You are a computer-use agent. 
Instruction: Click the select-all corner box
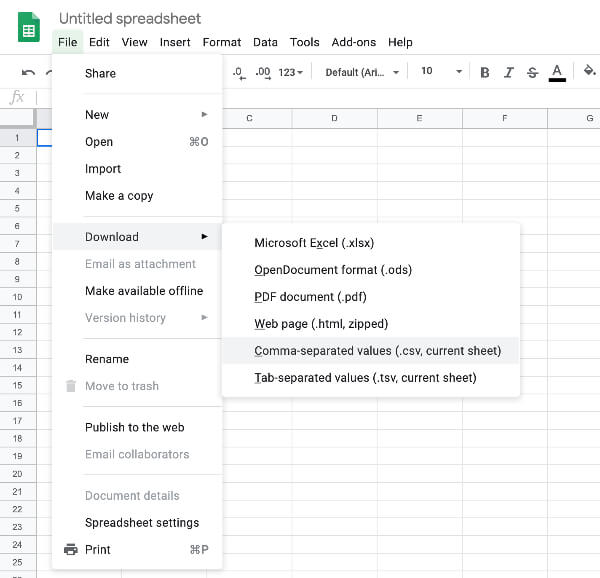[18, 118]
